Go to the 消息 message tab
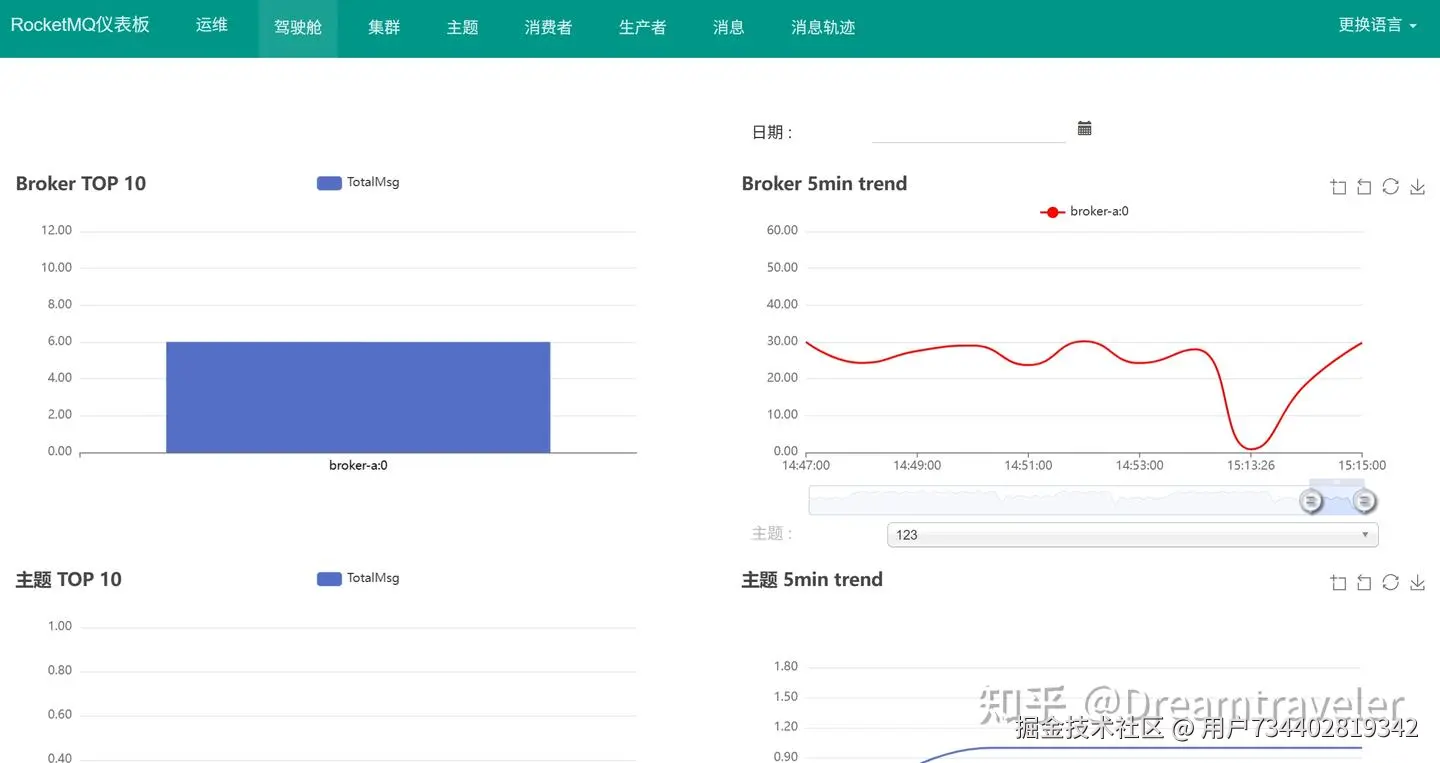The image size is (1440, 763). click(729, 28)
